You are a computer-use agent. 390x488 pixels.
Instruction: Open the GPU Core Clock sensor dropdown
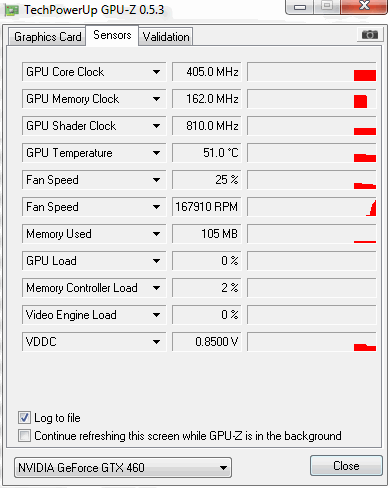click(x=156, y=72)
